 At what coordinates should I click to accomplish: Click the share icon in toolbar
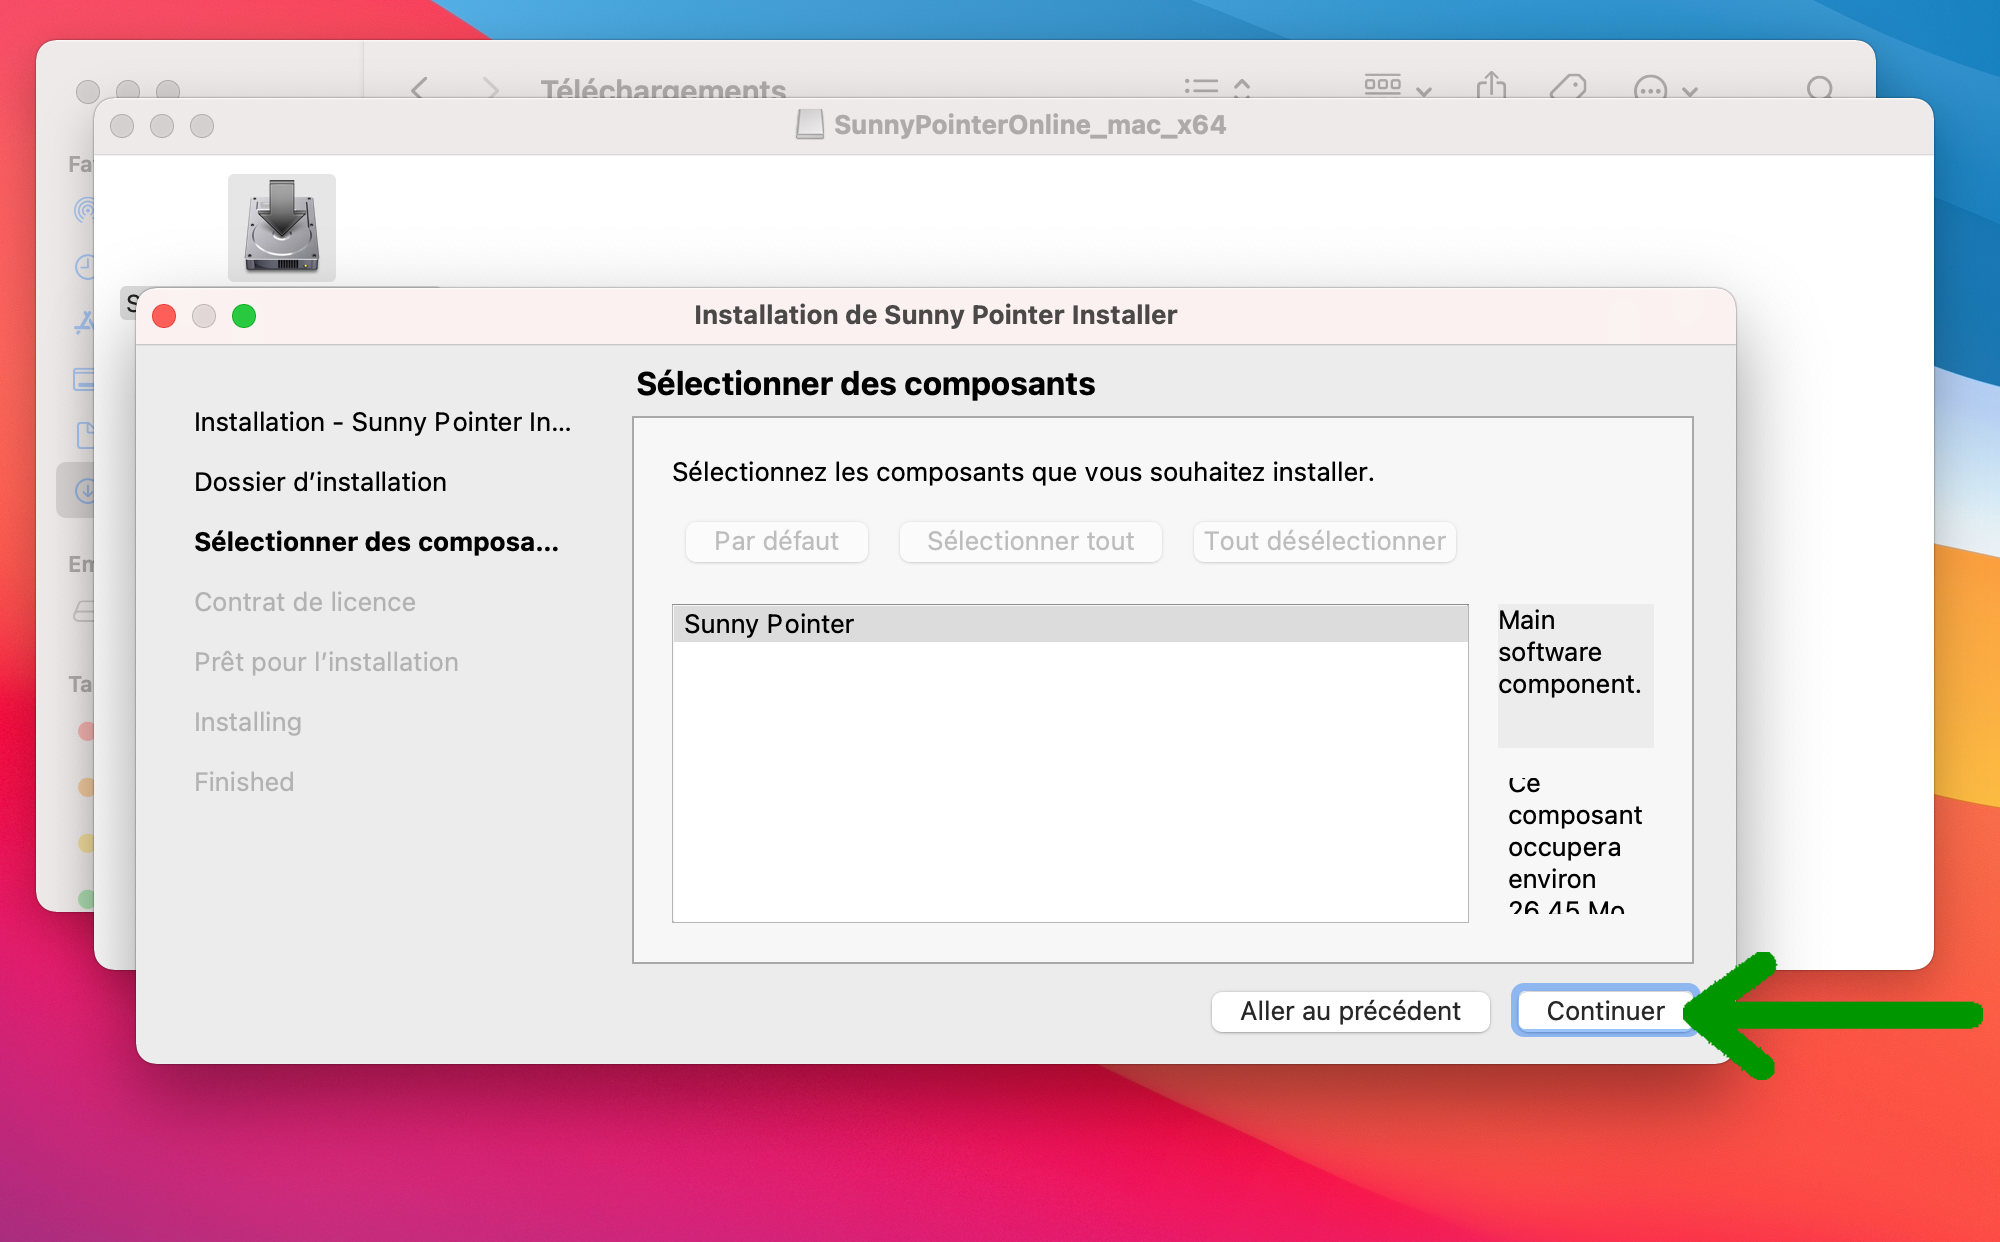[1492, 90]
